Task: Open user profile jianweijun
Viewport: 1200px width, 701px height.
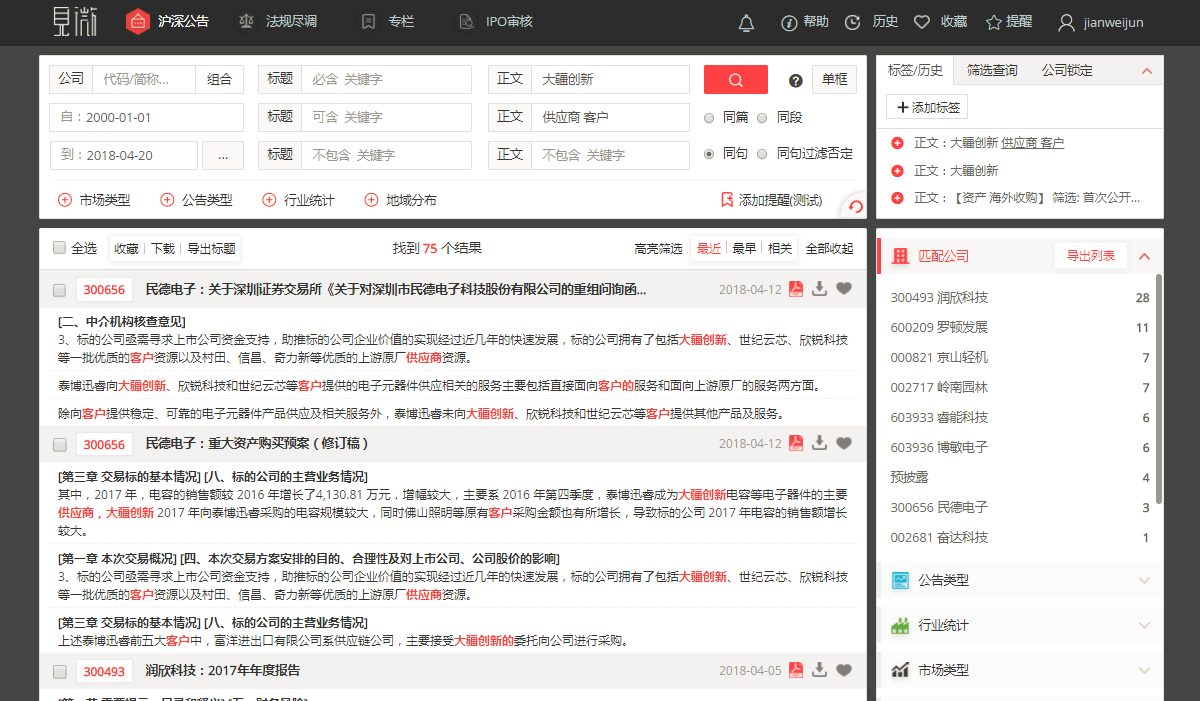Action: tap(1100, 22)
